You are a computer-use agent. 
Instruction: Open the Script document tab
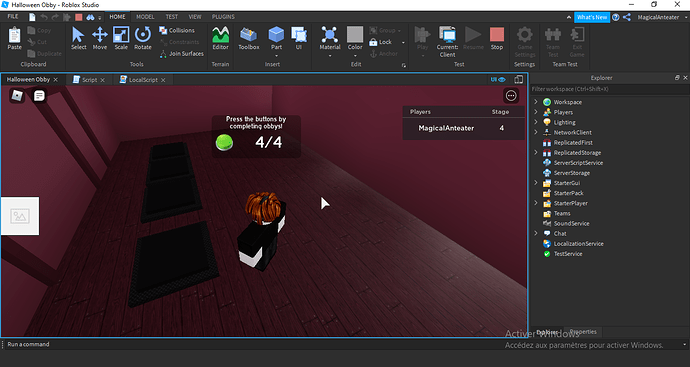click(x=89, y=80)
